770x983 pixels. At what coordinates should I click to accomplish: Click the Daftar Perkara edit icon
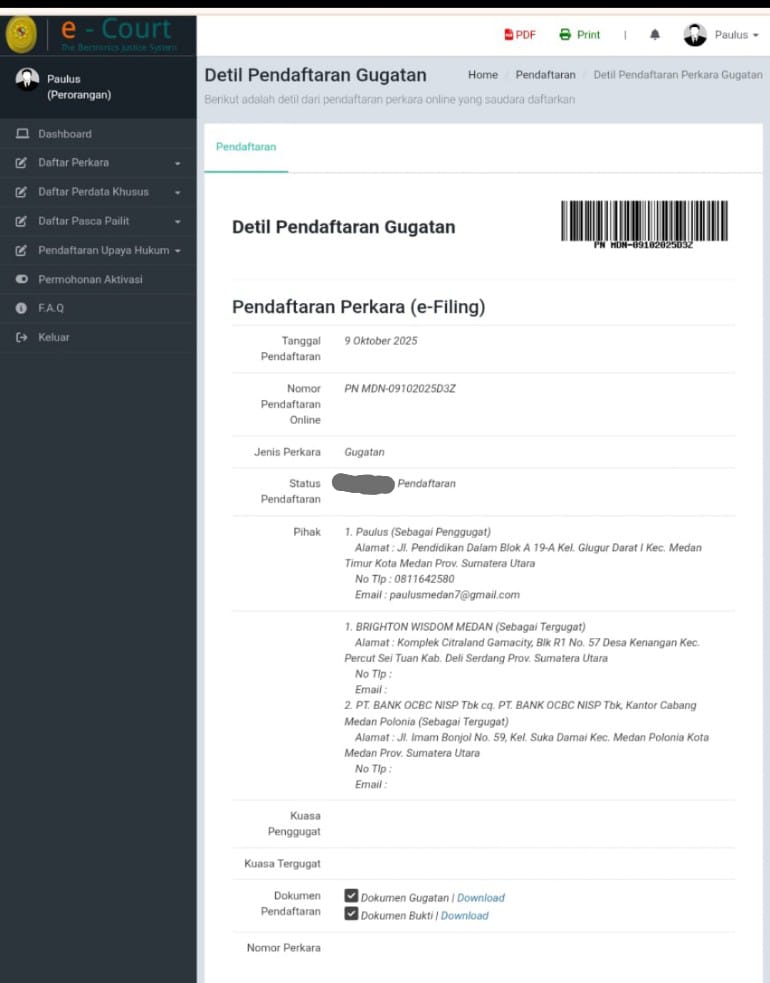click(22, 163)
